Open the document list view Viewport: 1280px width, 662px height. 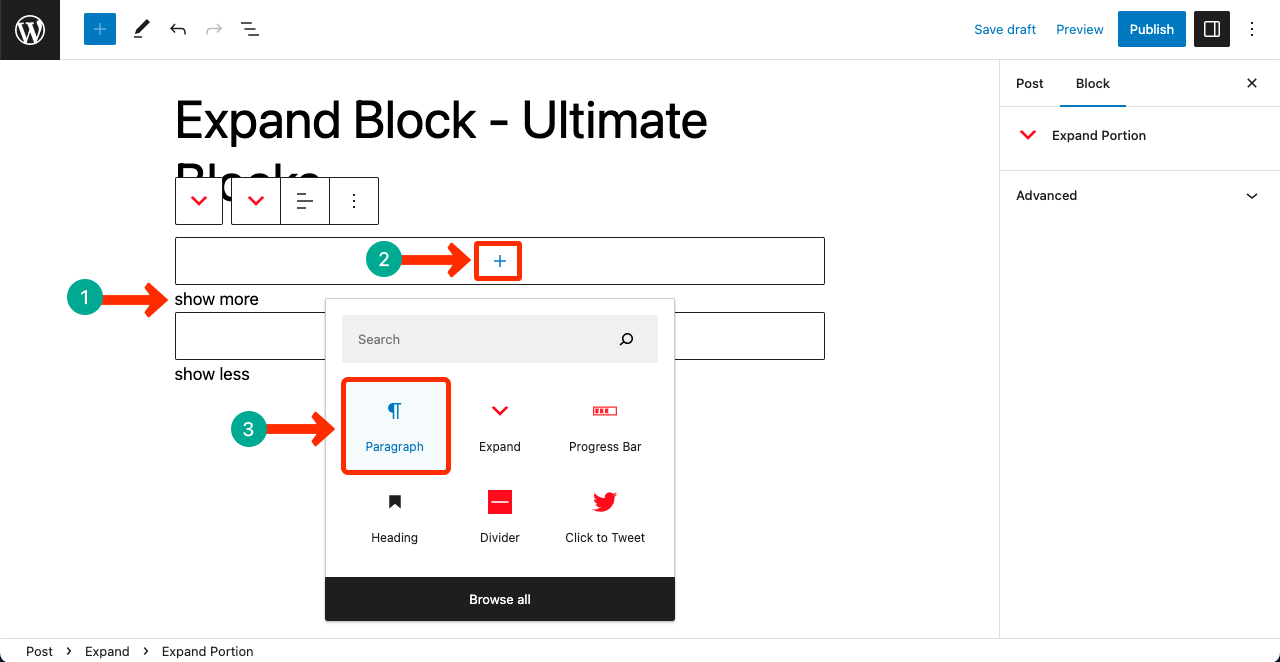click(x=249, y=29)
